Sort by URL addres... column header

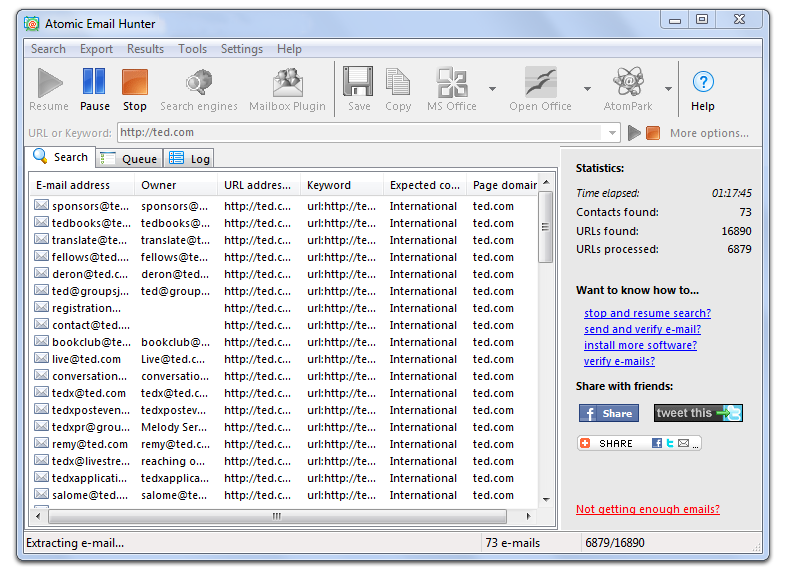259,185
